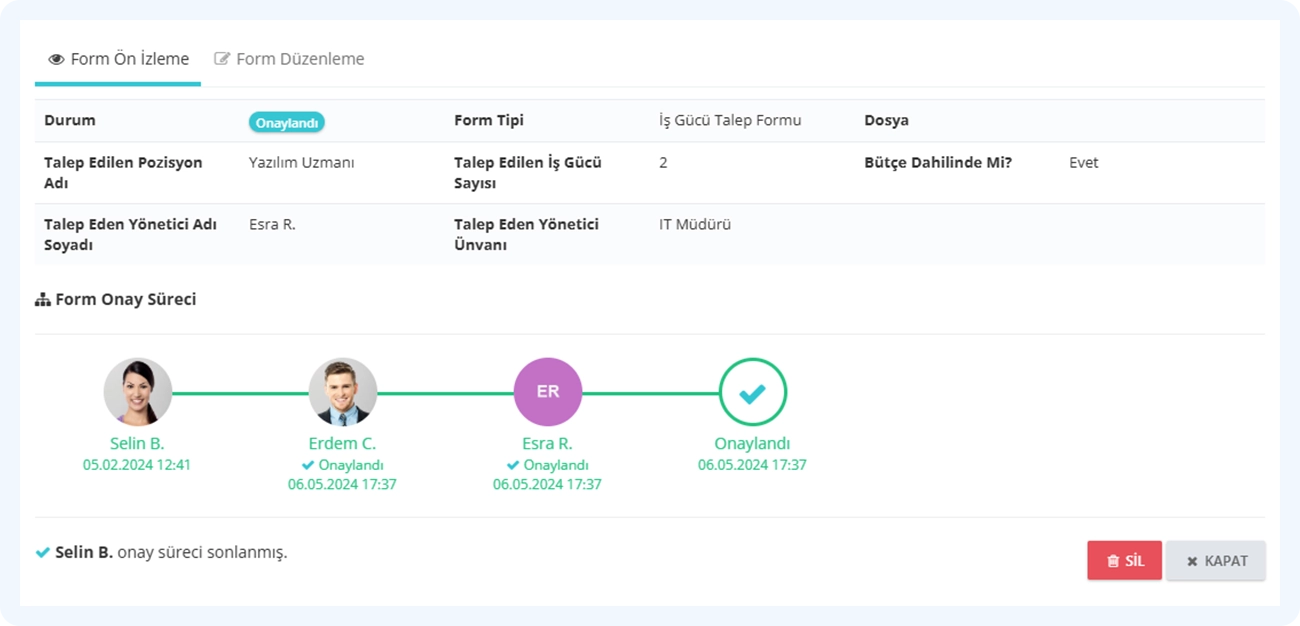Click the trash icon in the SİL button
The image size is (1300, 626).
point(1113,562)
